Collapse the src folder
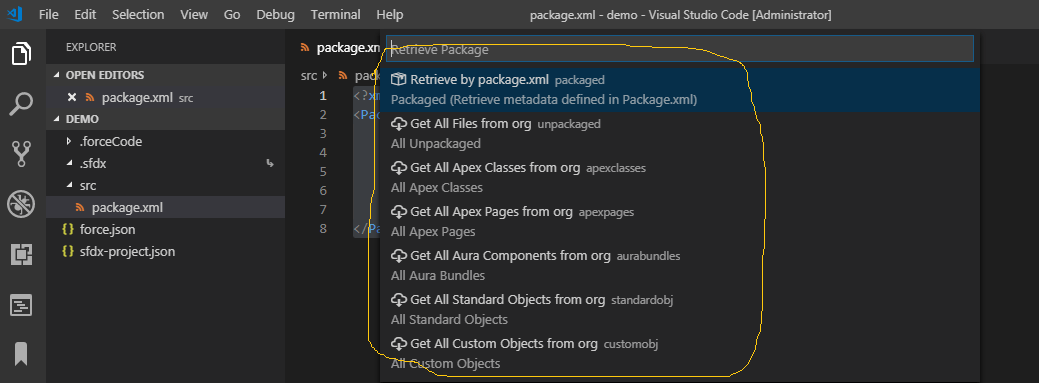 pyautogui.click(x=70, y=186)
